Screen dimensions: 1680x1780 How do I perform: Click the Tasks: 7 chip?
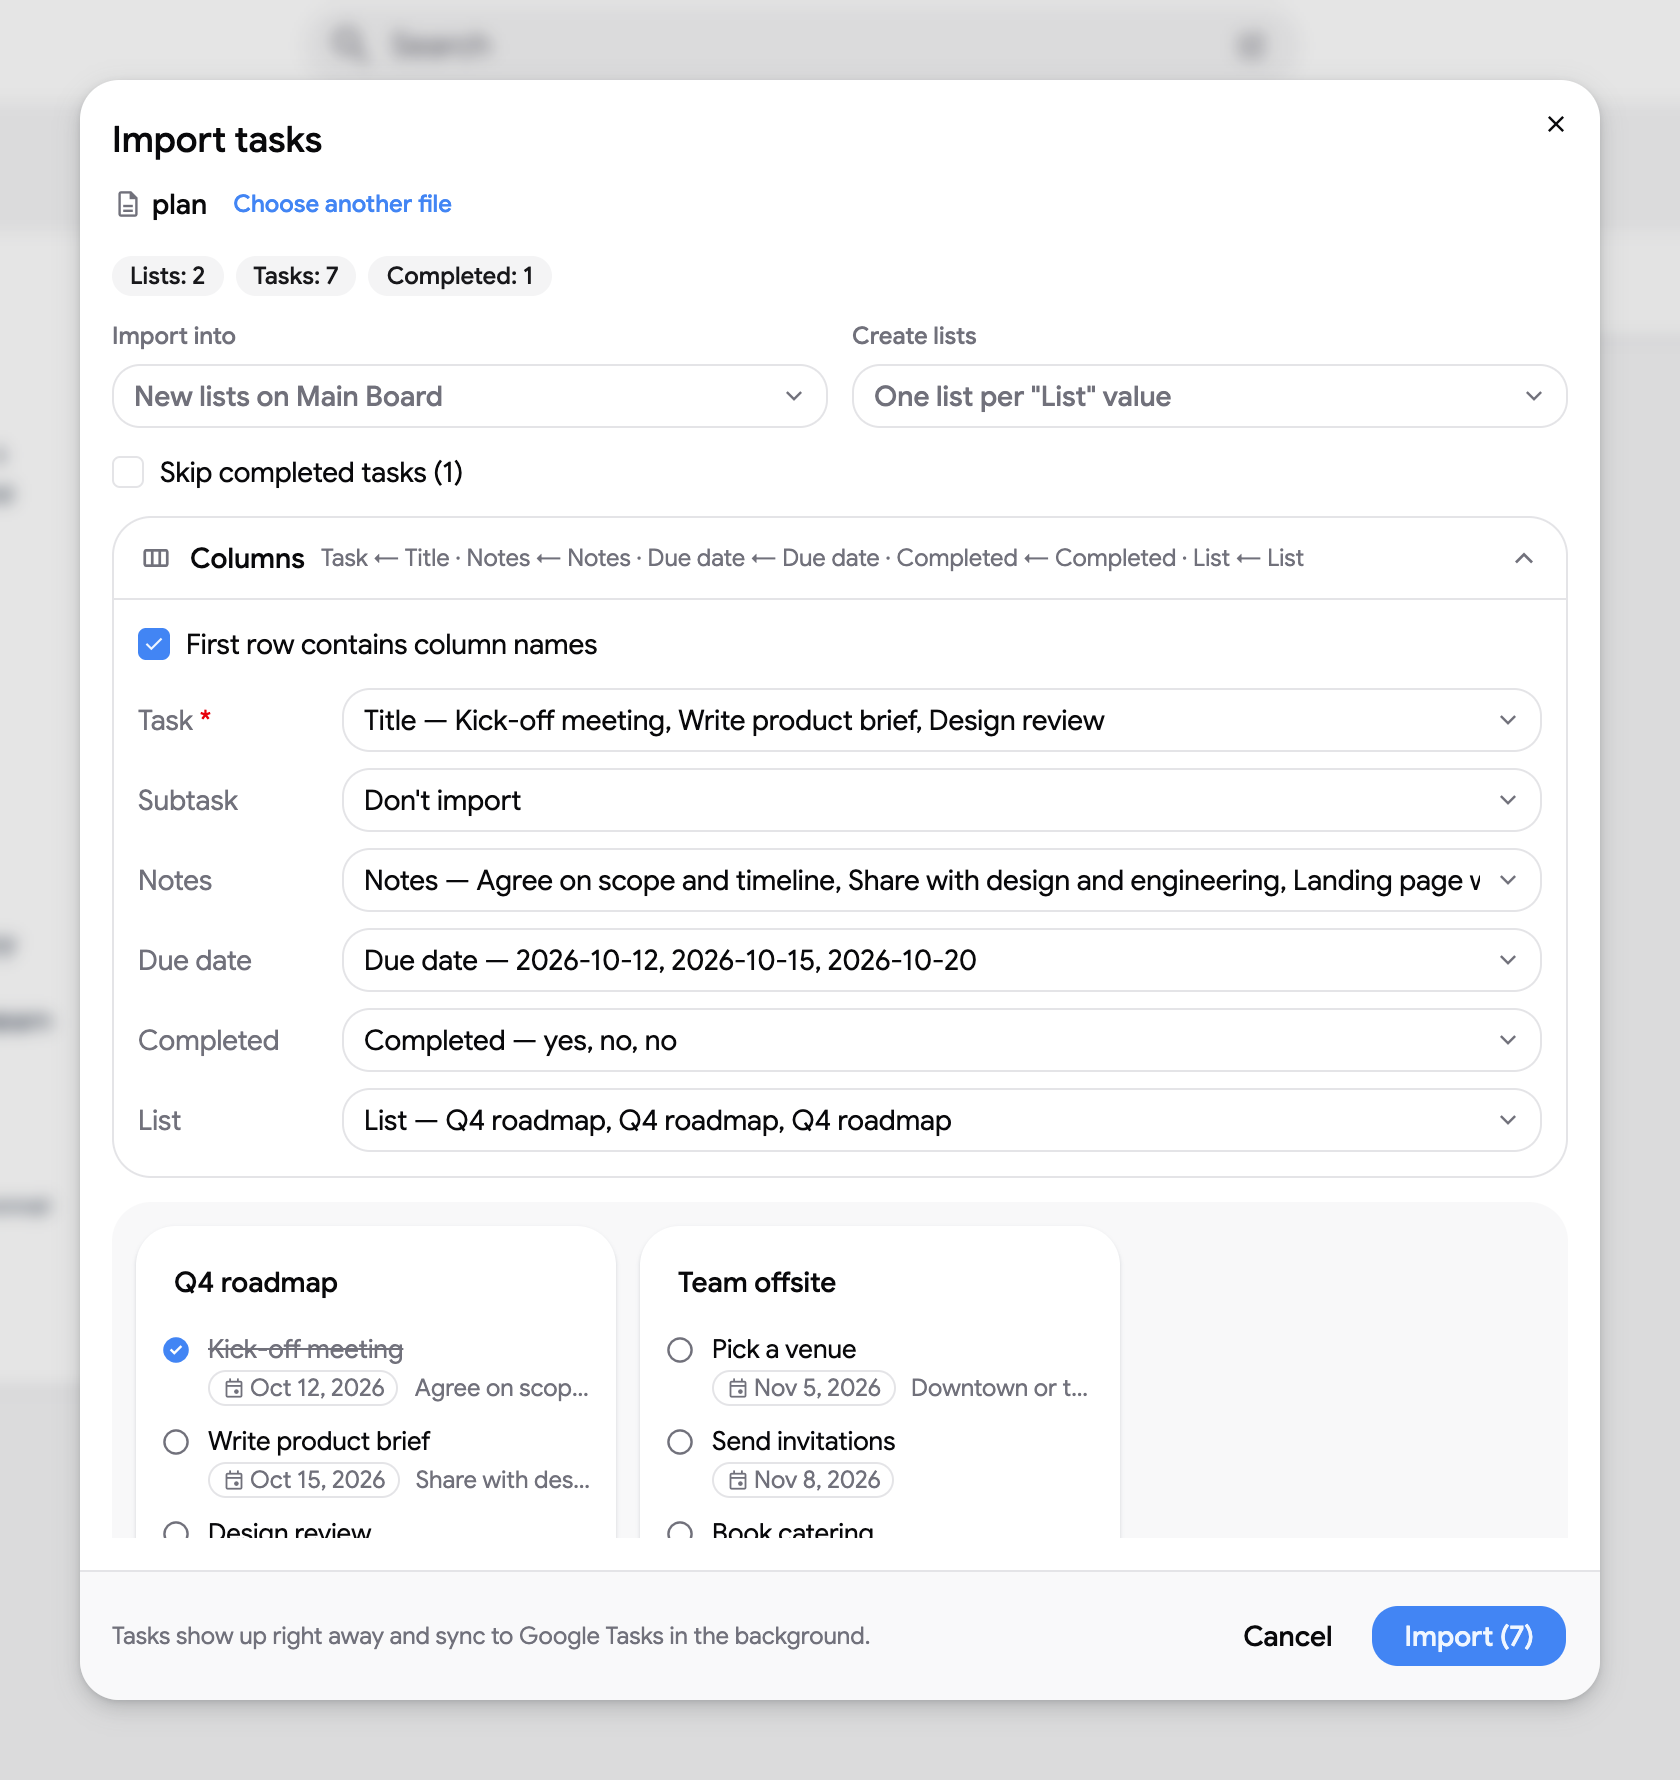[x=295, y=276]
